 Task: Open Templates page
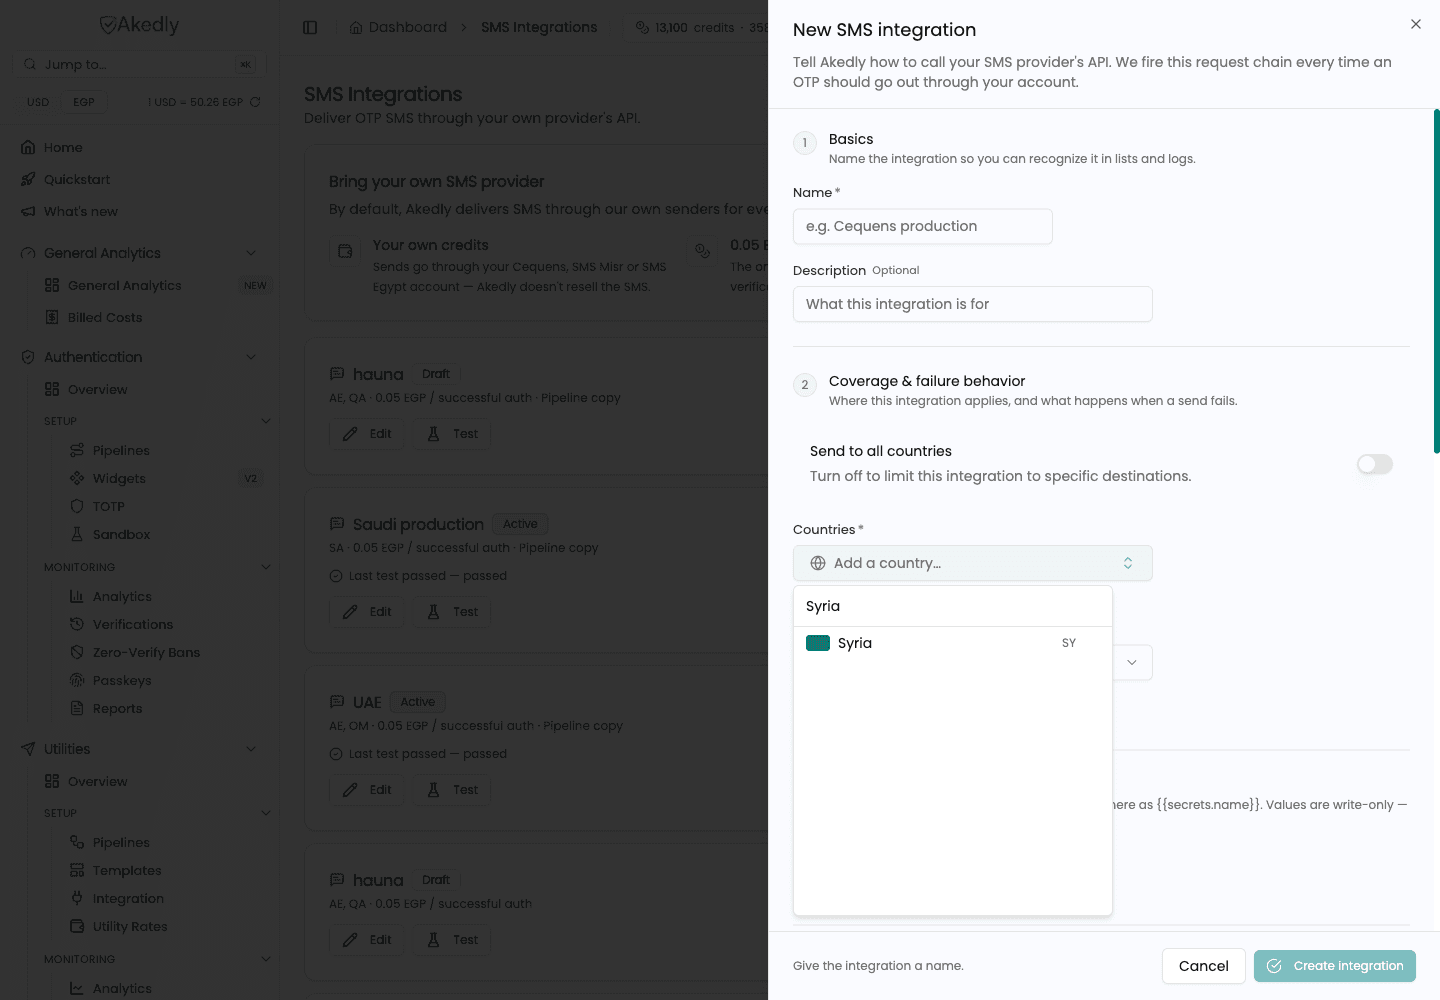click(127, 870)
